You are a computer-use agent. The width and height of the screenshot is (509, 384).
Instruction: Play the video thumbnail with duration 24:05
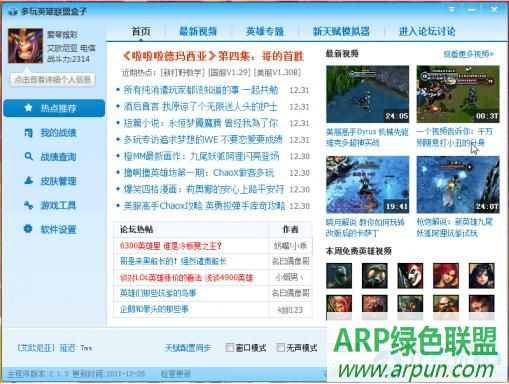[x=367, y=94]
